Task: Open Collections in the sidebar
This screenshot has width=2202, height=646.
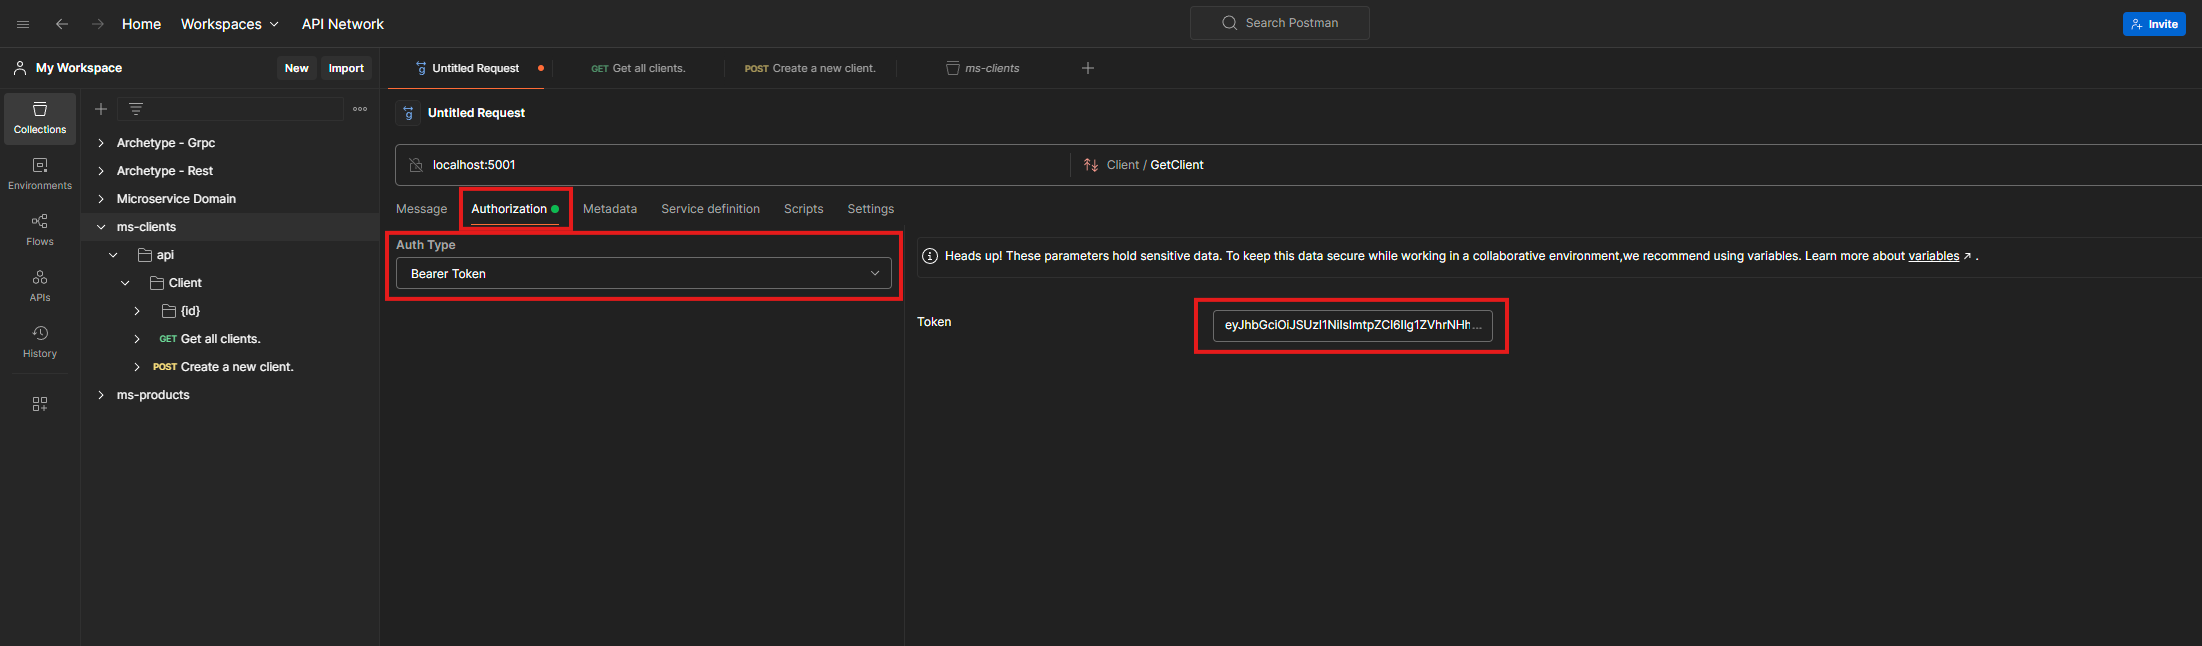Action: click(40, 118)
